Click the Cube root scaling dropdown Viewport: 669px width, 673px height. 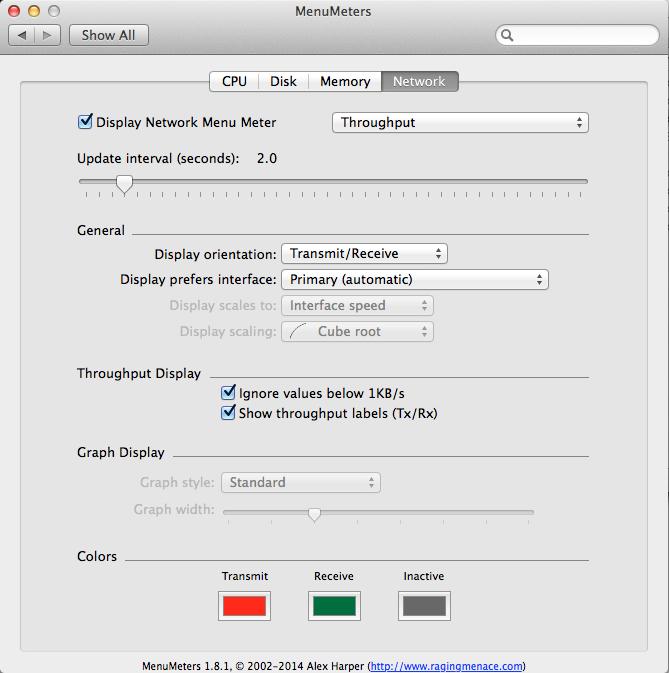357,332
